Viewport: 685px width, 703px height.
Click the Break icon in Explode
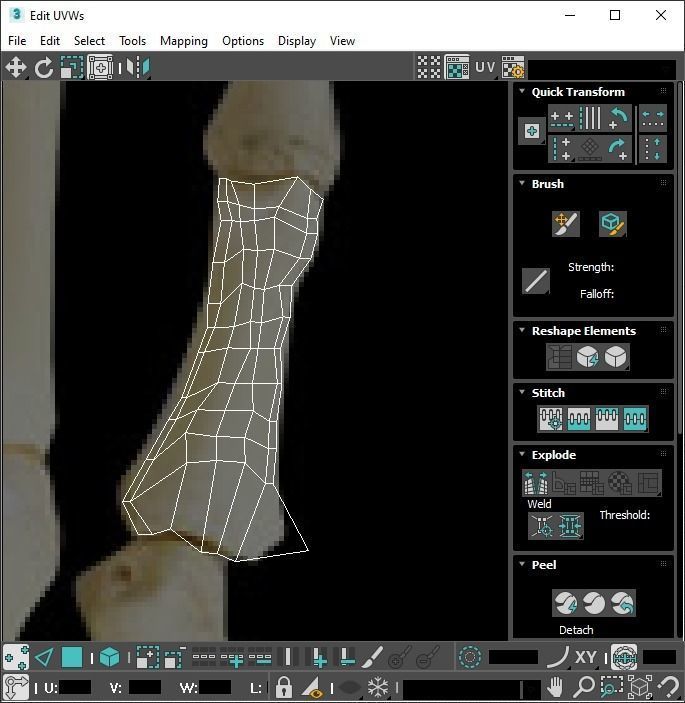point(536,482)
